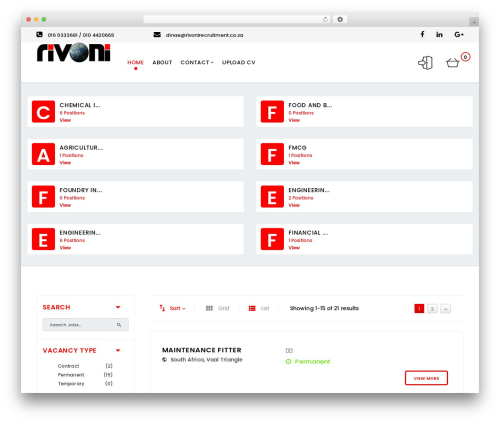Collapse the Vacancy Type panel arrow
Image resolution: width=500 pixels, height=423 pixels.
[118, 350]
